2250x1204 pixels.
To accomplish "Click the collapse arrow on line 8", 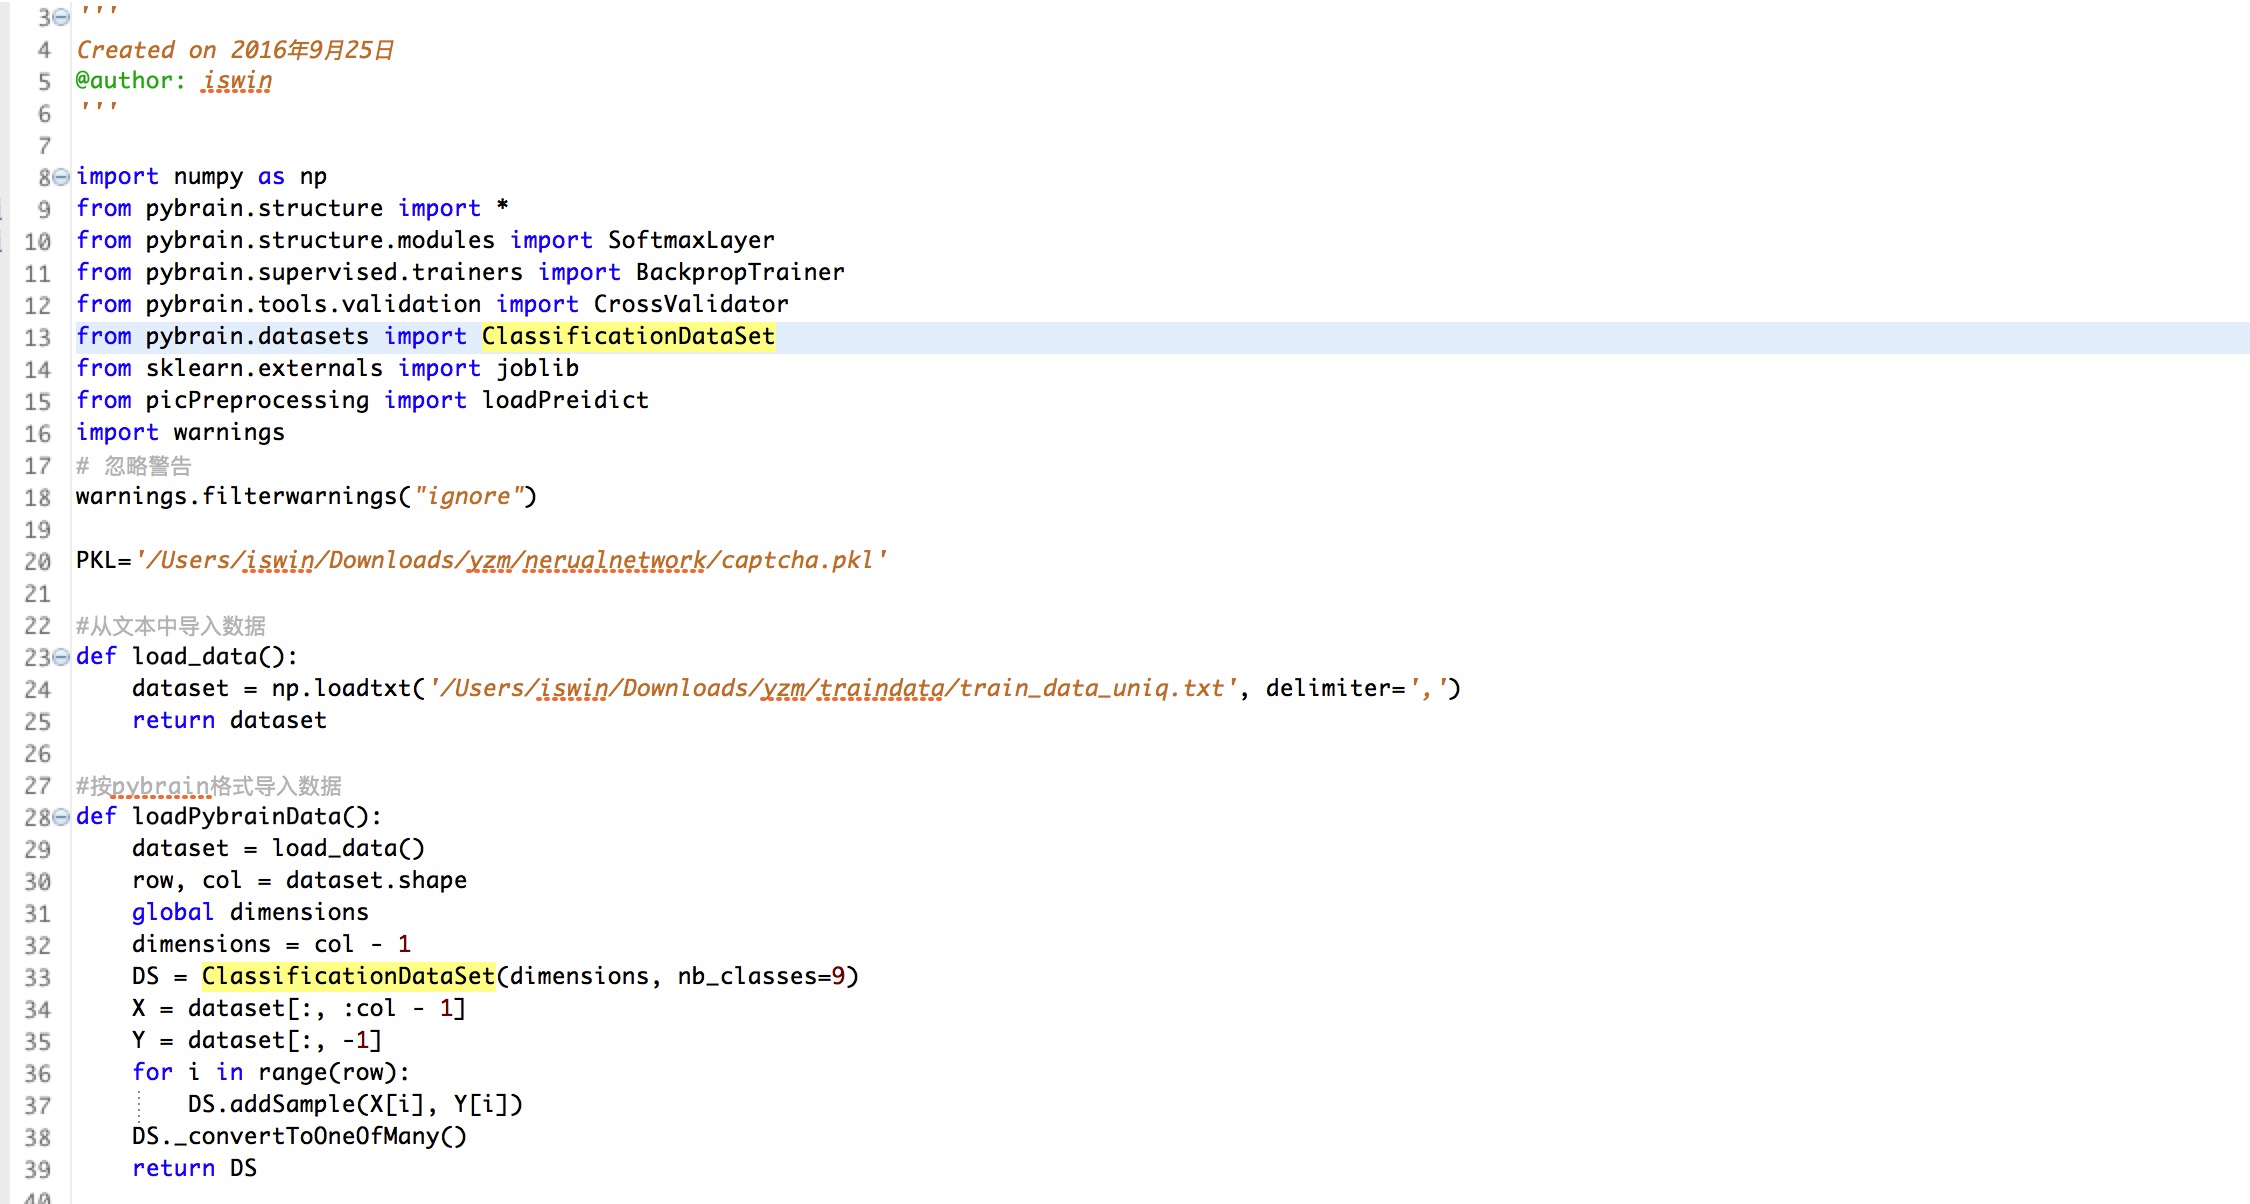I will pyautogui.click(x=58, y=177).
